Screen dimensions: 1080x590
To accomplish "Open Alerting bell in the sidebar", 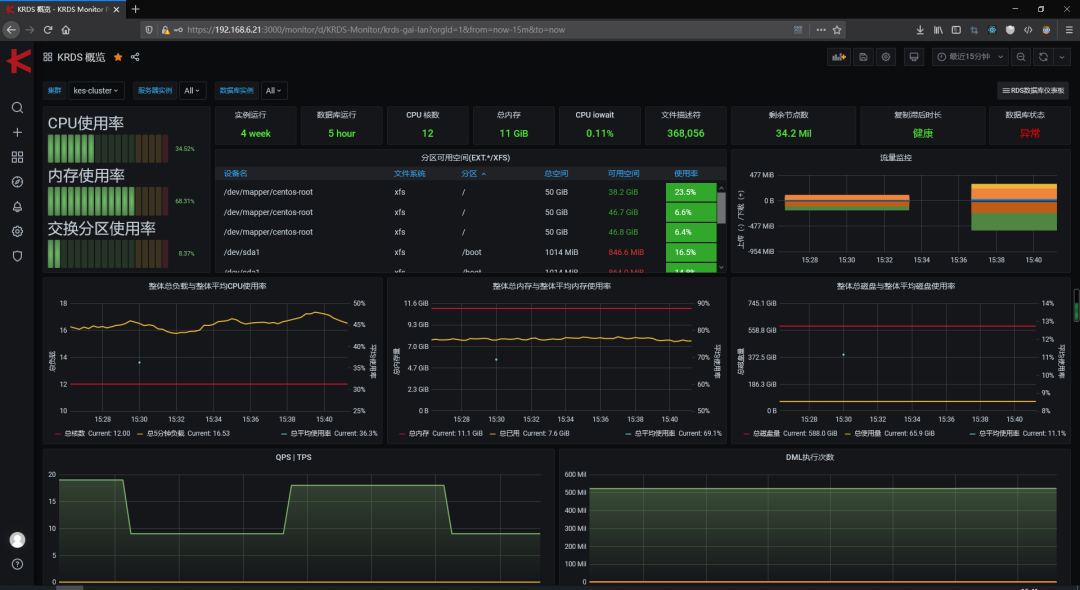I will [x=17, y=207].
